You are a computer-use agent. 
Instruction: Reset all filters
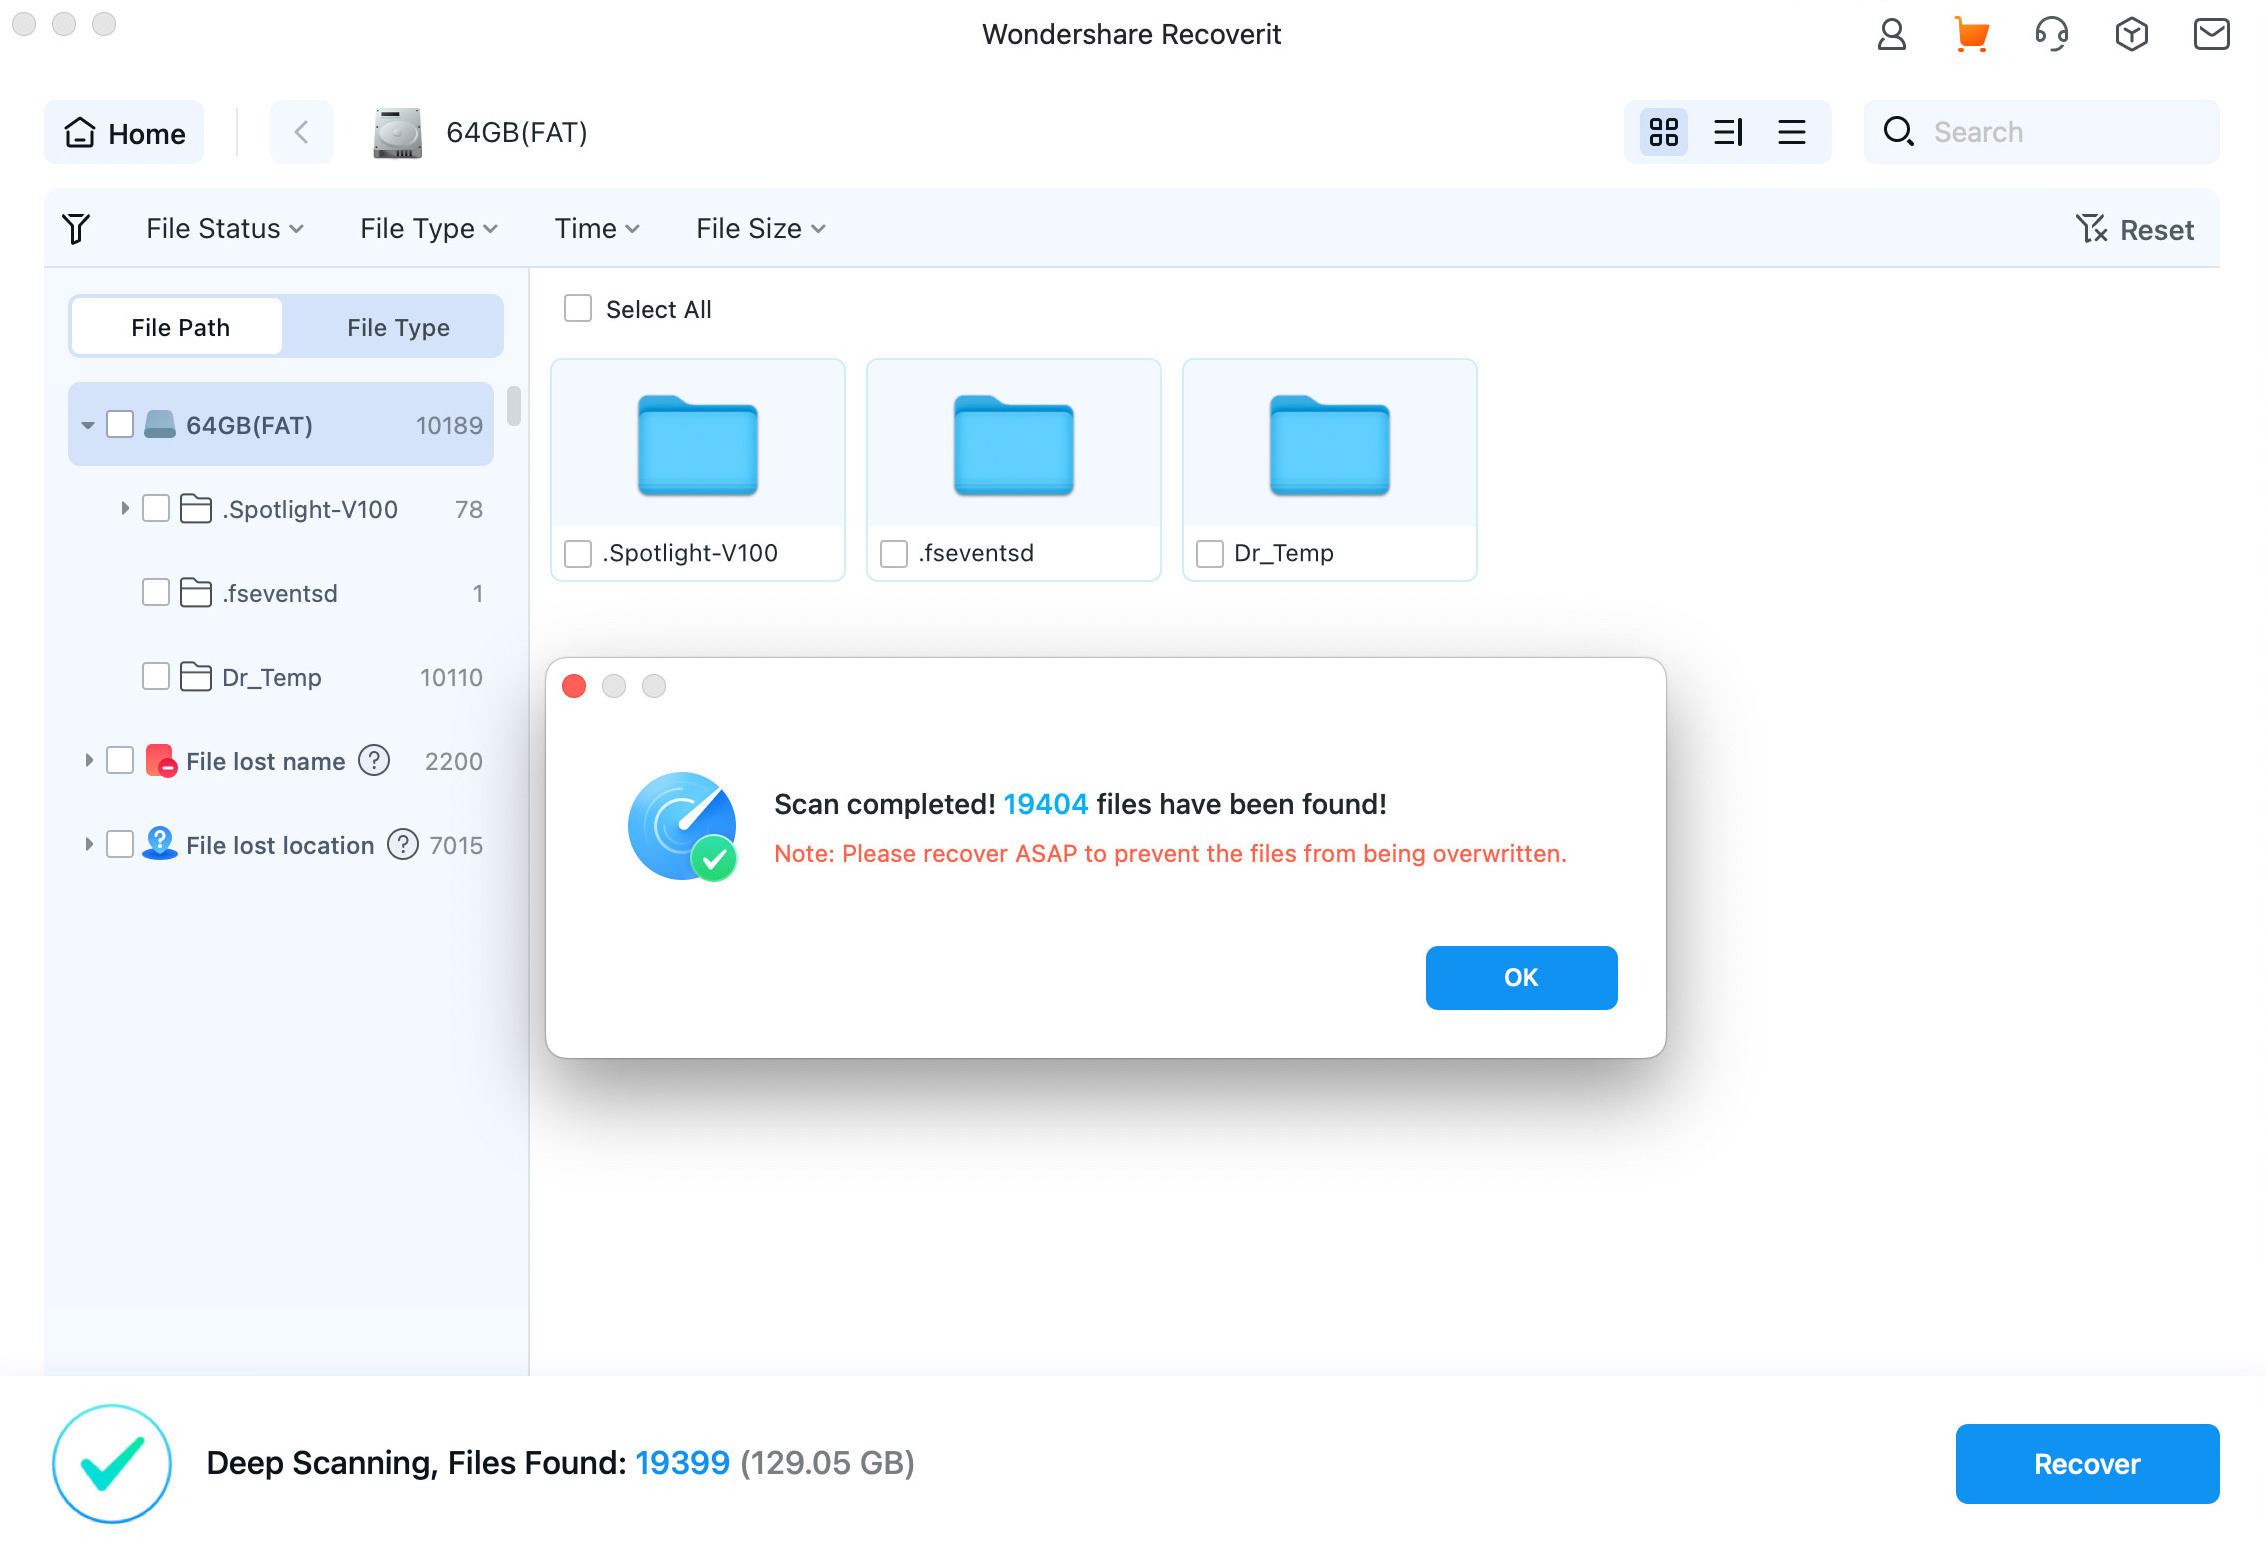(2134, 229)
